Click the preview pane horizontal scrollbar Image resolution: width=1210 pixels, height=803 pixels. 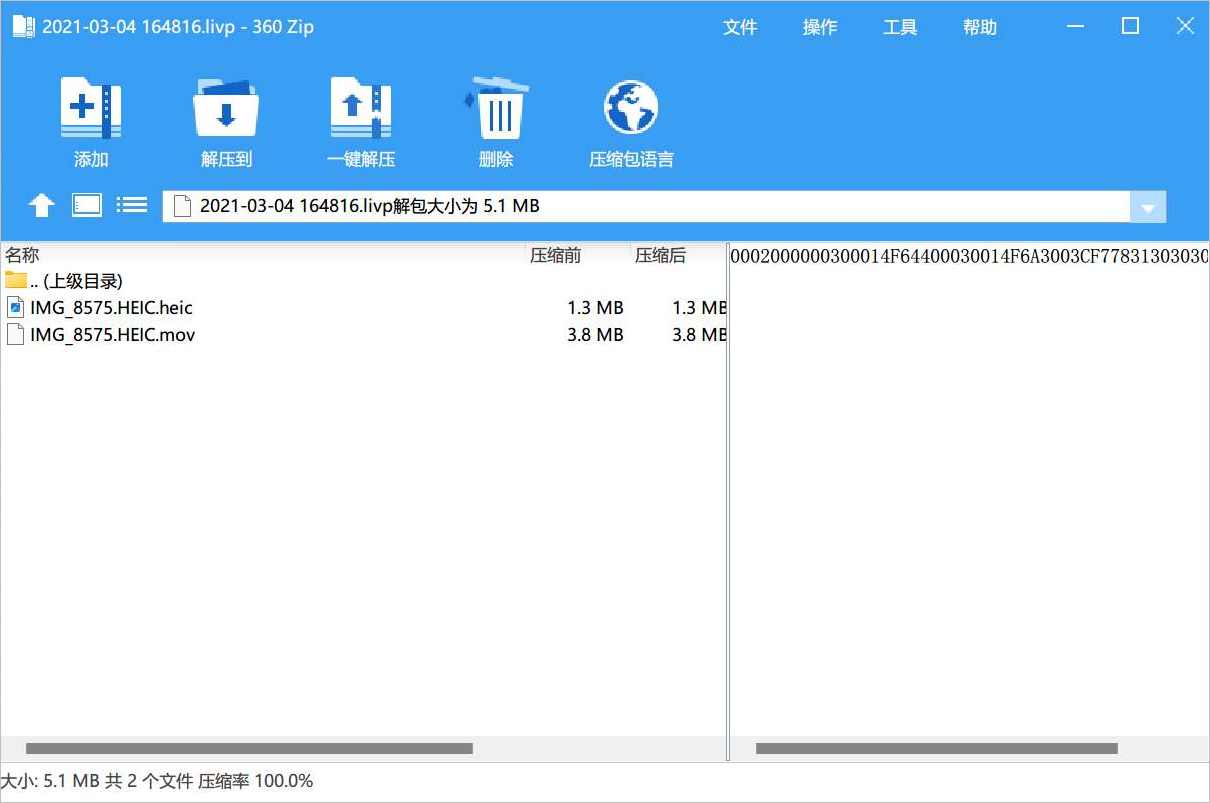(936, 748)
